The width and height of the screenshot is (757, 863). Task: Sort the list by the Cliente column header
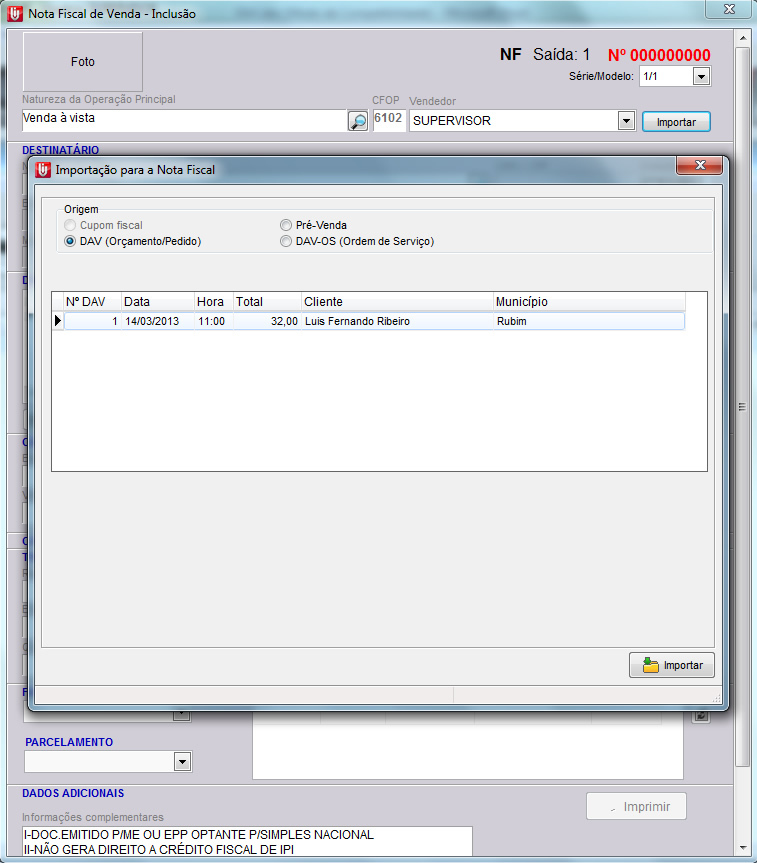tap(396, 302)
